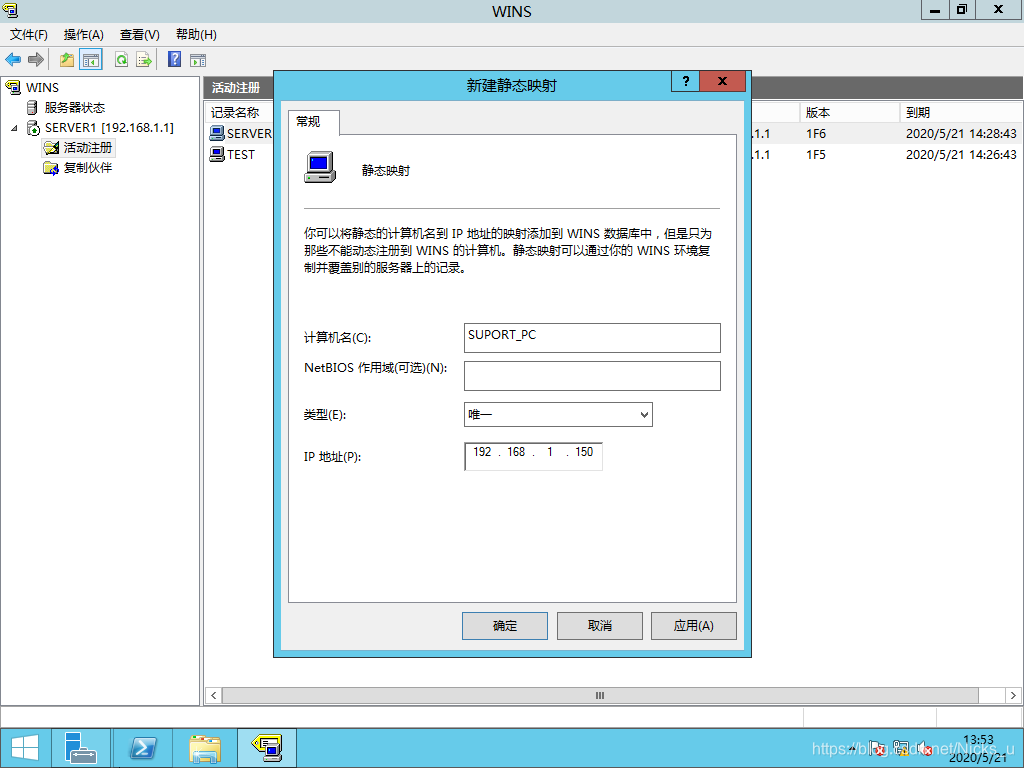Open Server Manager from taskbar
Screen dimensions: 1024x768
(81, 748)
